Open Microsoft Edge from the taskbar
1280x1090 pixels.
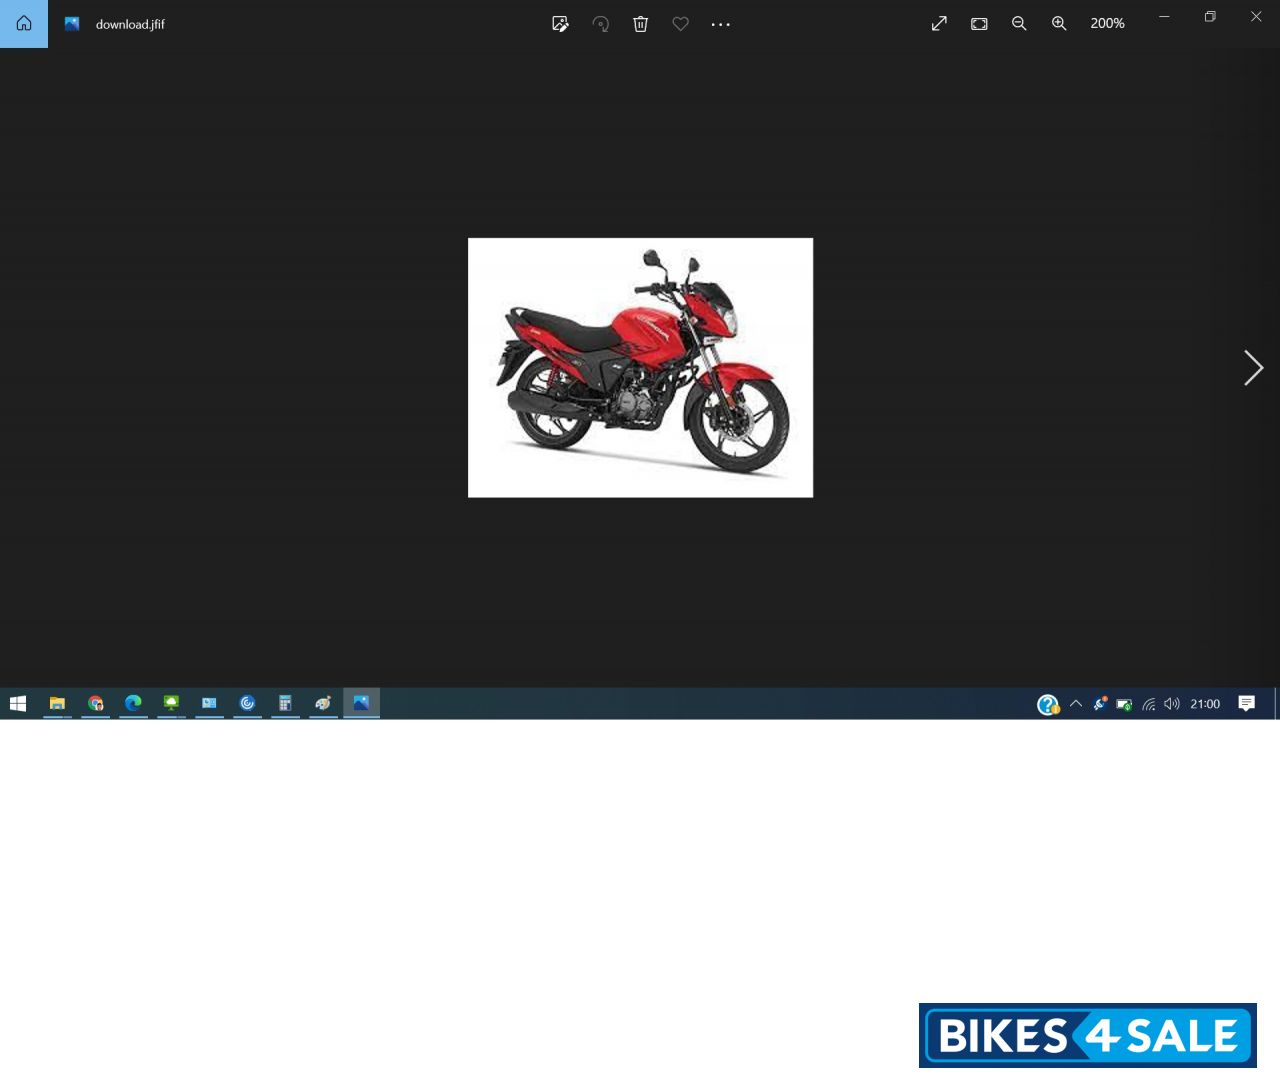133,704
